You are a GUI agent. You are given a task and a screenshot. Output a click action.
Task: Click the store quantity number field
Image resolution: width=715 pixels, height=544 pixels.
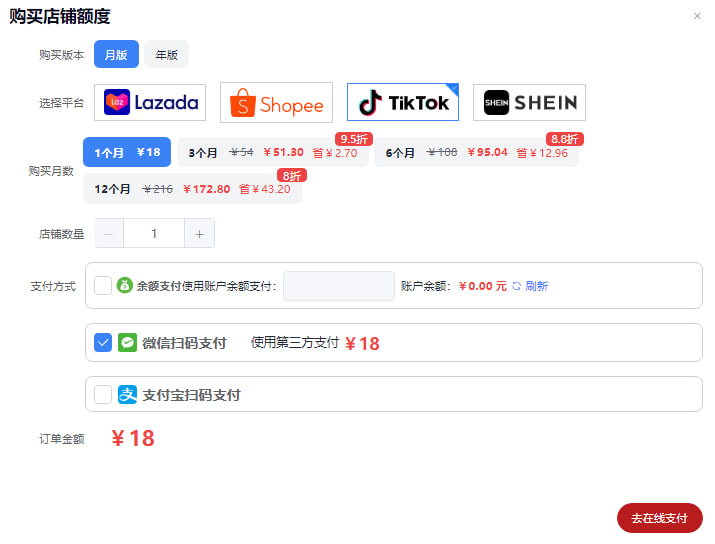click(154, 233)
